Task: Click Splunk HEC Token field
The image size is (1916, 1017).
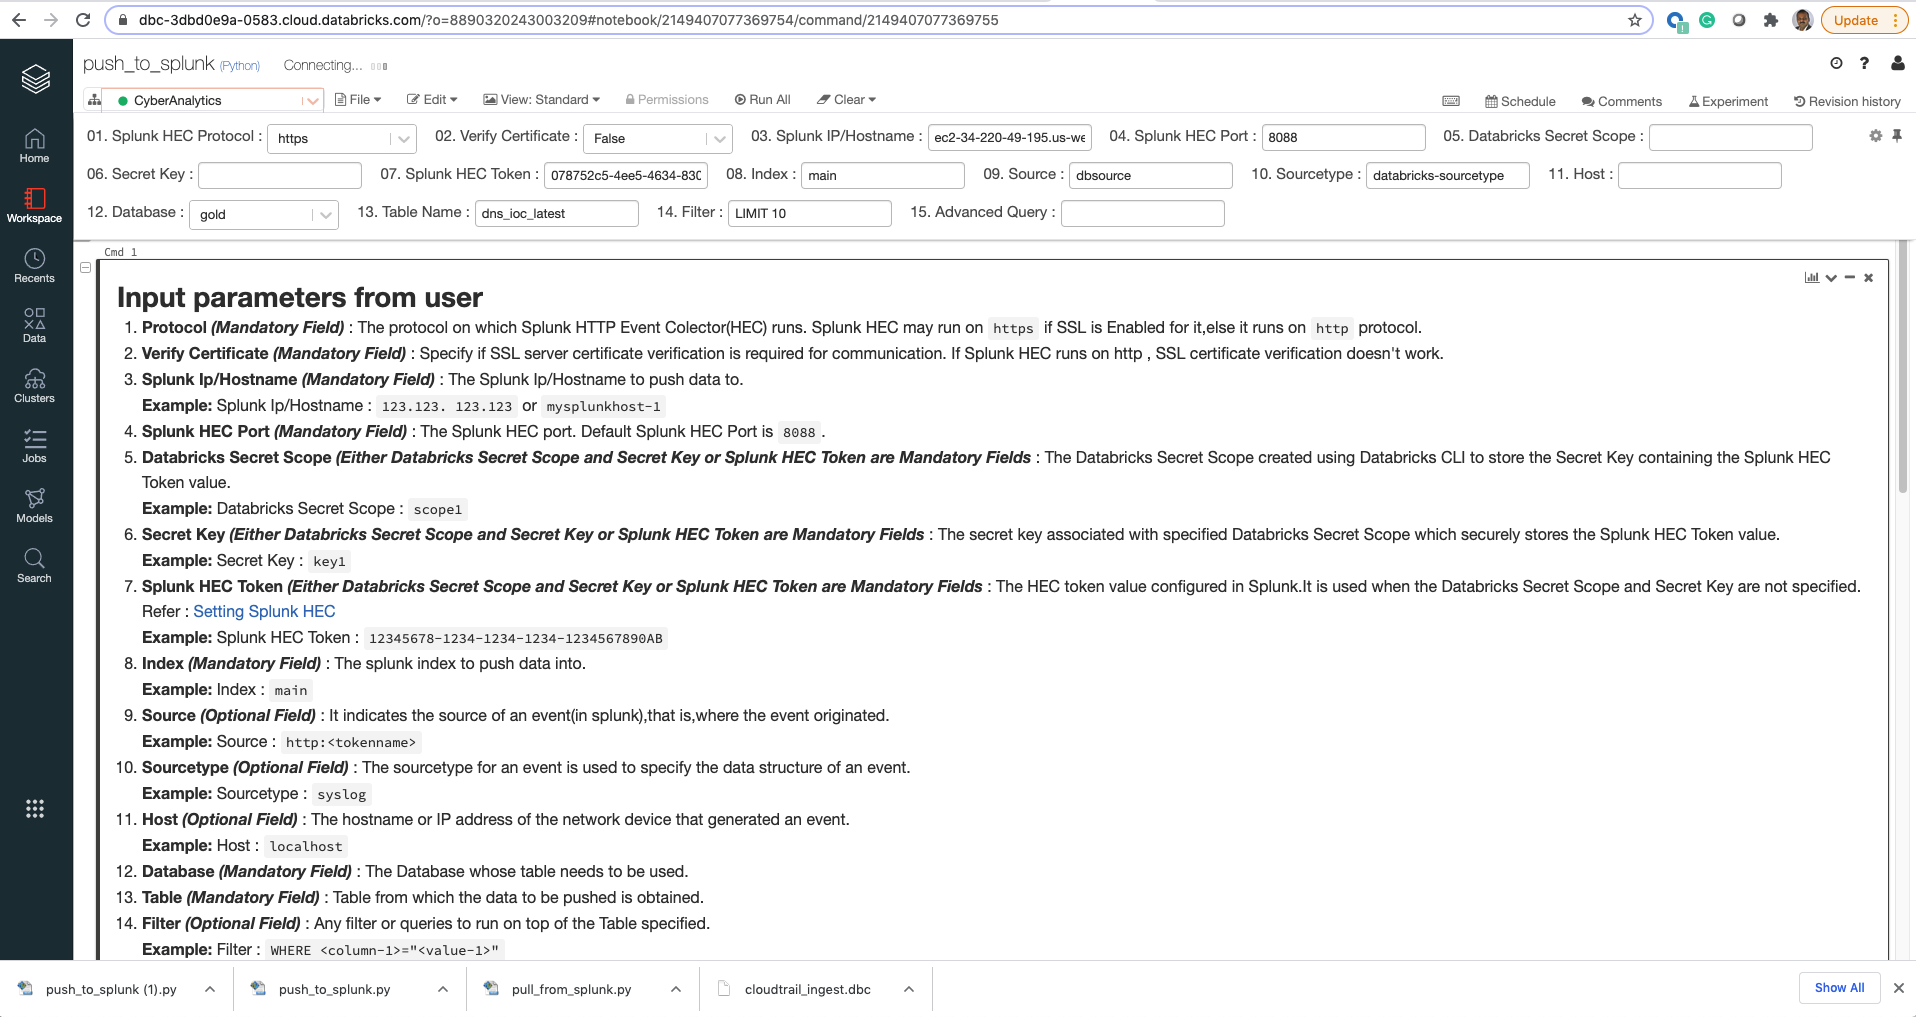Action: point(626,175)
